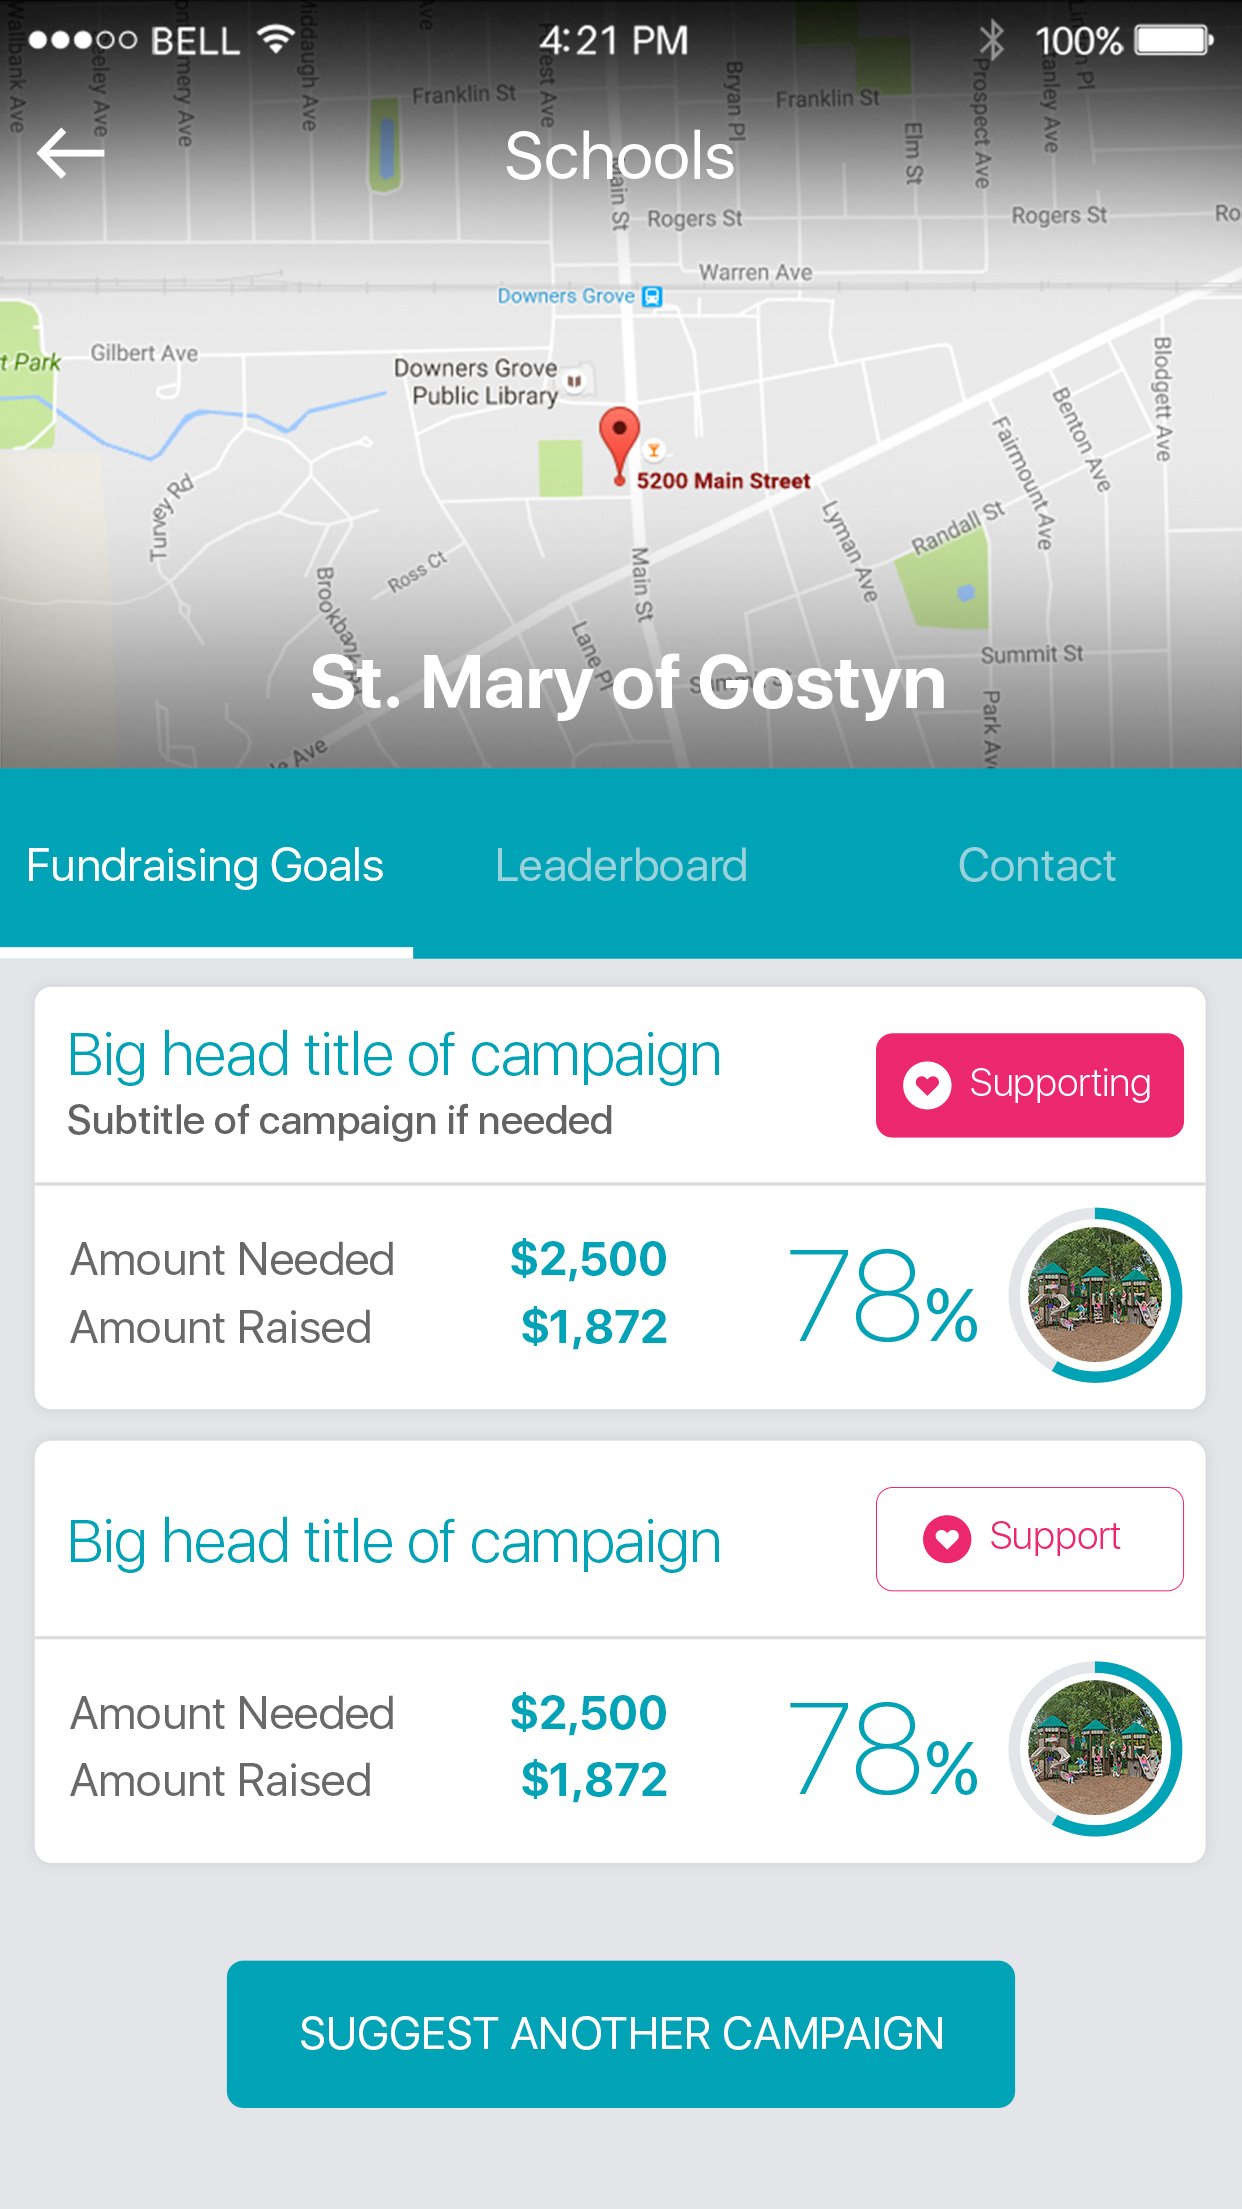The height and width of the screenshot is (2209, 1242).
Task: Tap the battery status icon
Action: point(1173,41)
